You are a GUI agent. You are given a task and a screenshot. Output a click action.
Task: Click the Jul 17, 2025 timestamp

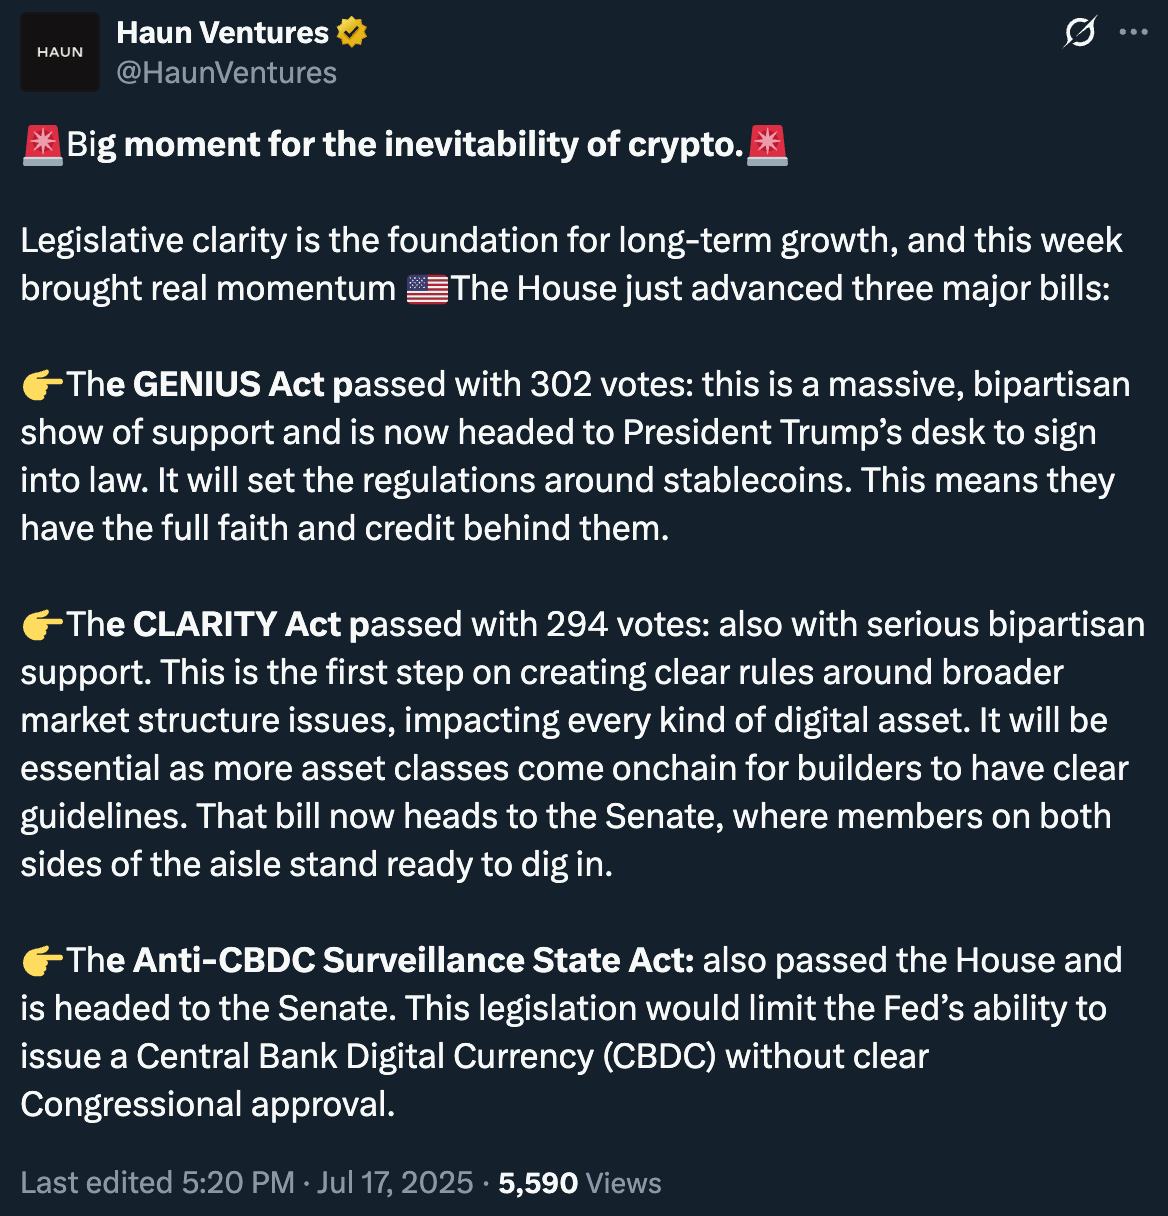396,1182
